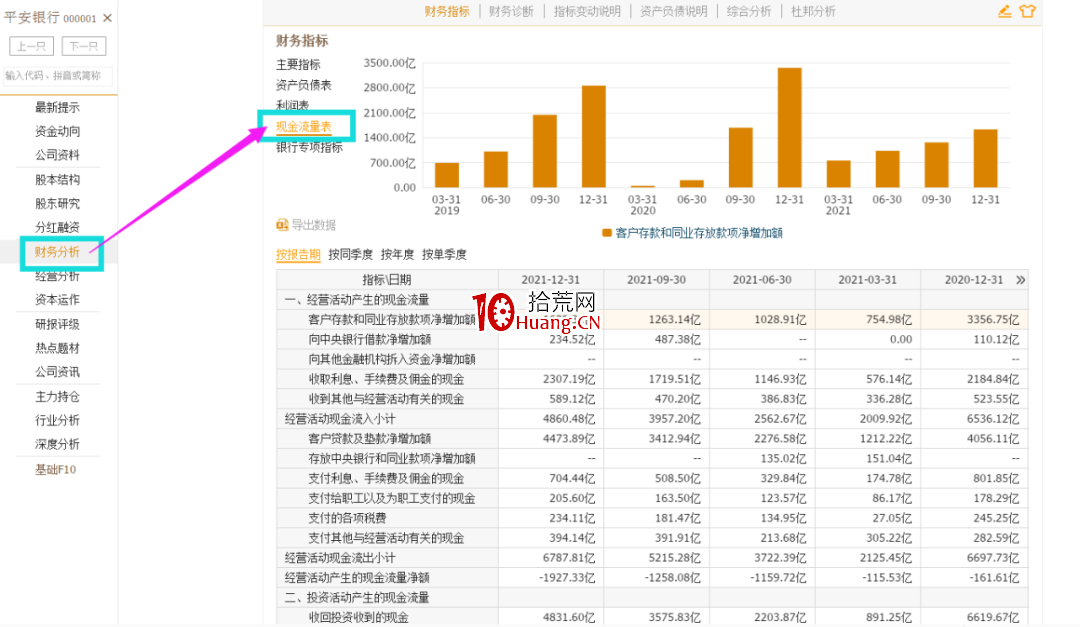Select the 支付的各项税费 row label
Viewport: 1080px width, 627px height.
(347, 518)
